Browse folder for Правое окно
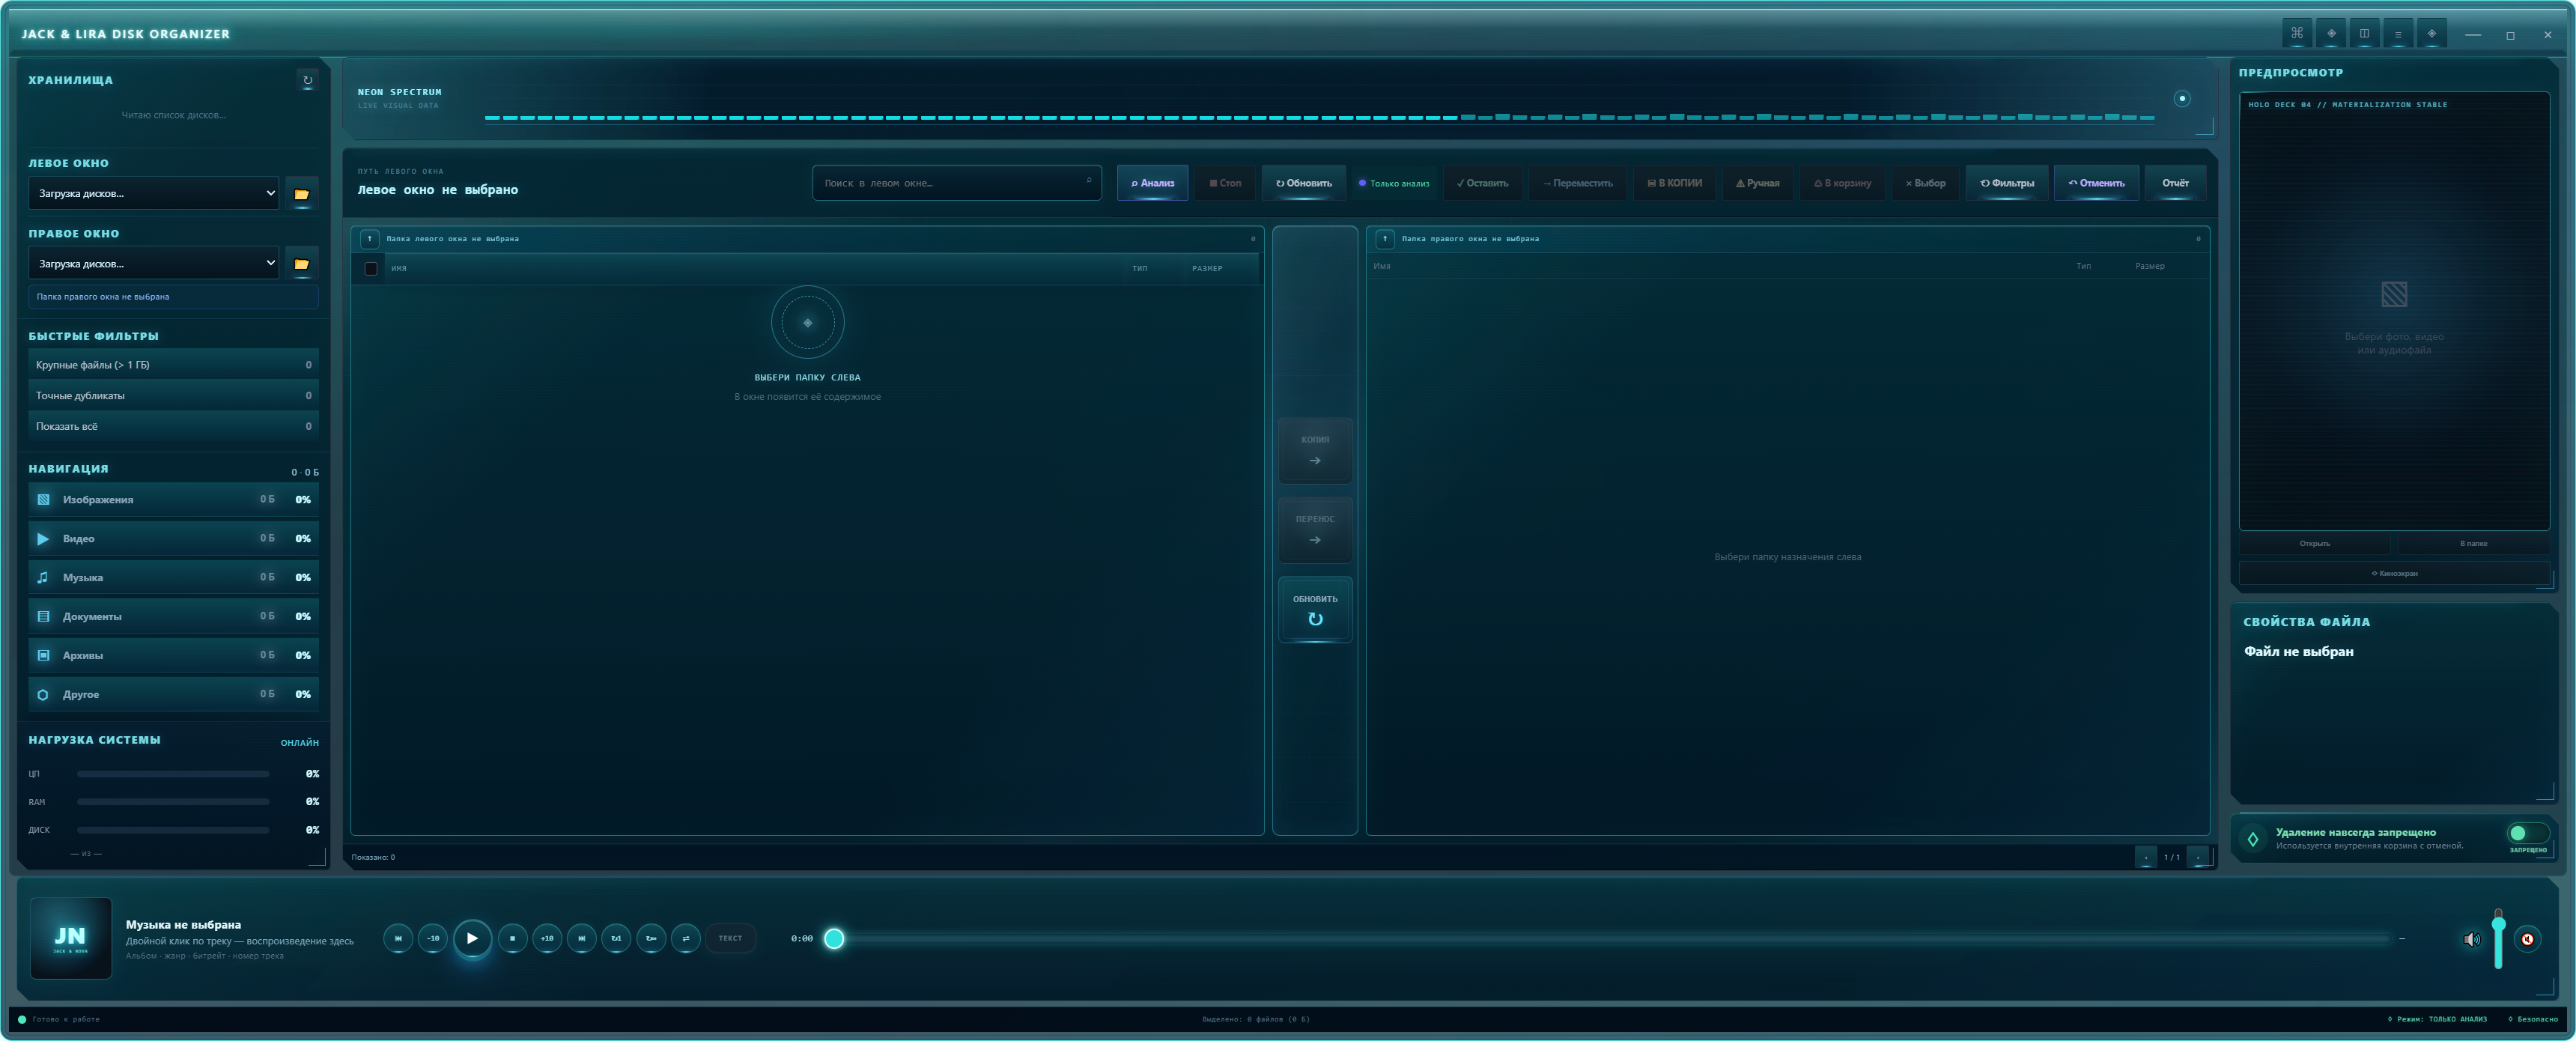The image size is (2576, 1041). click(301, 264)
